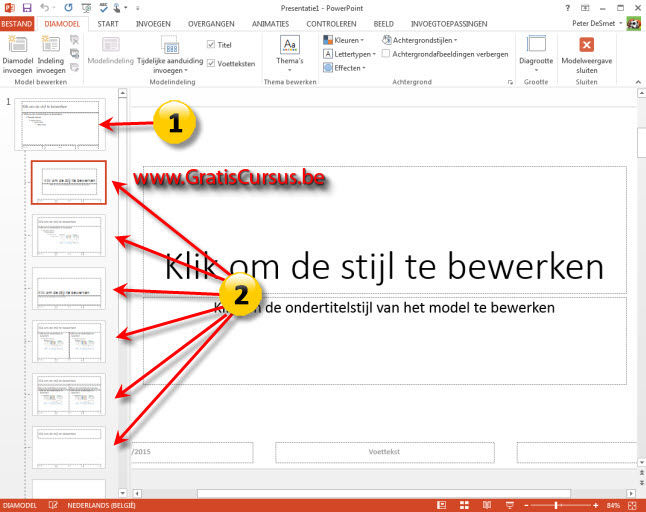Image resolution: width=646 pixels, height=512 pixels.
Task: Toggle touch/mouse mode icon
Action: coord(117,8)
